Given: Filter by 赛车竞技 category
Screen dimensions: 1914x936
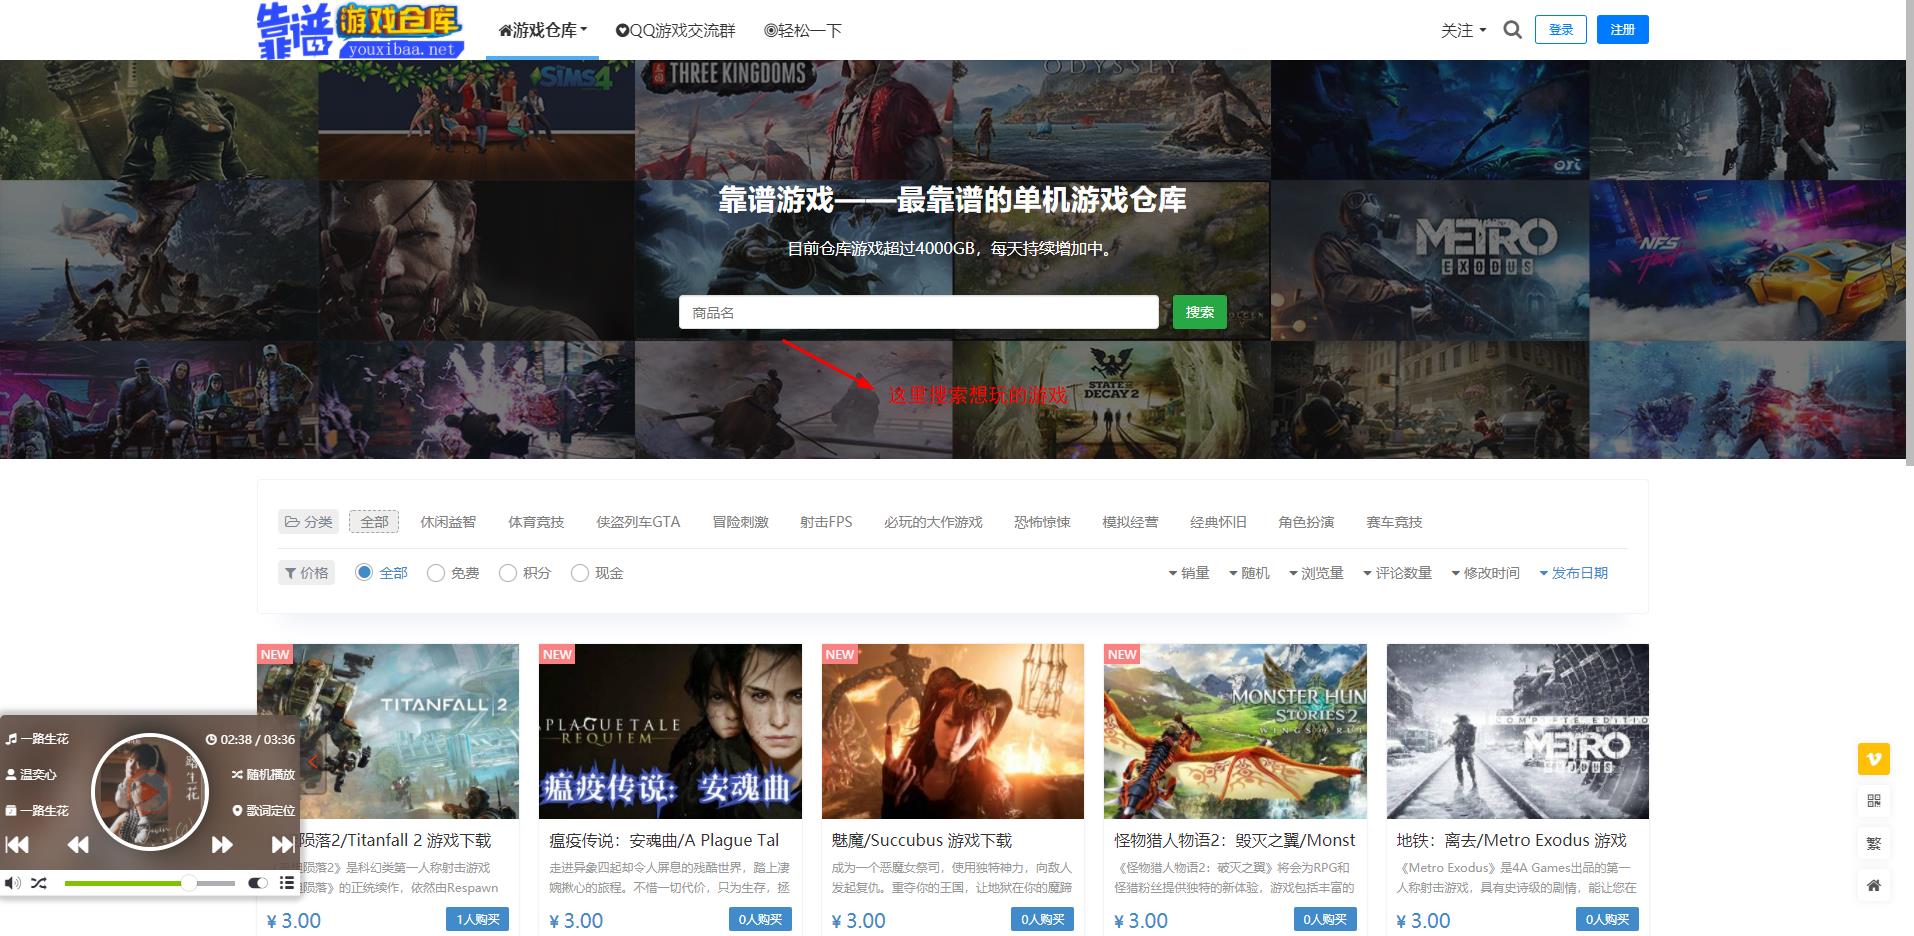Looking at the screenshot, I should tap(1394, 522).
